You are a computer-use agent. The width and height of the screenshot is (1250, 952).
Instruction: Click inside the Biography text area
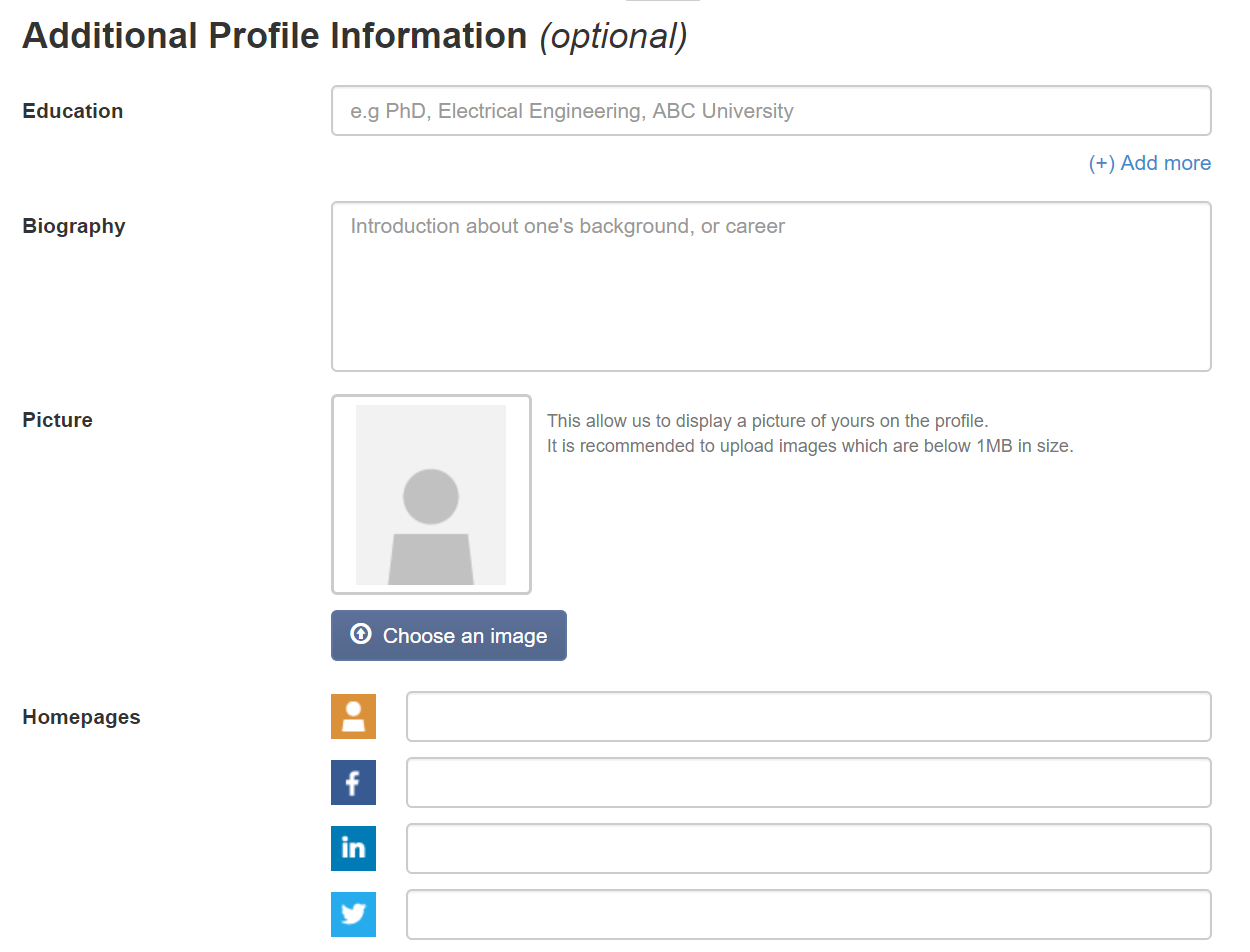(x=770, y=286)
